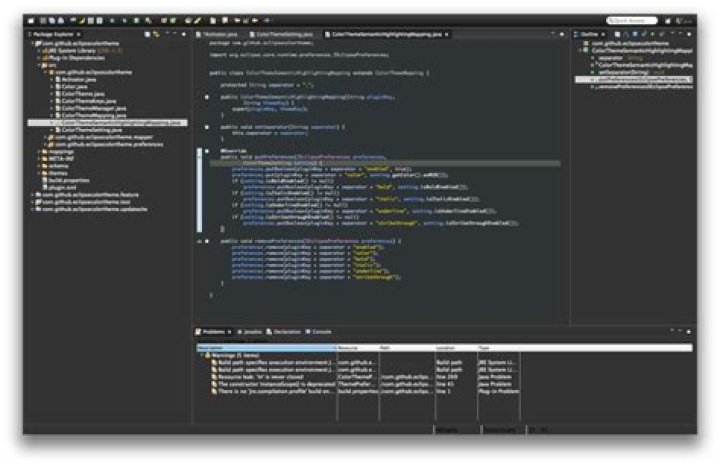Click the Print toolbar icon
720x466 pixels.
point(61,21)
